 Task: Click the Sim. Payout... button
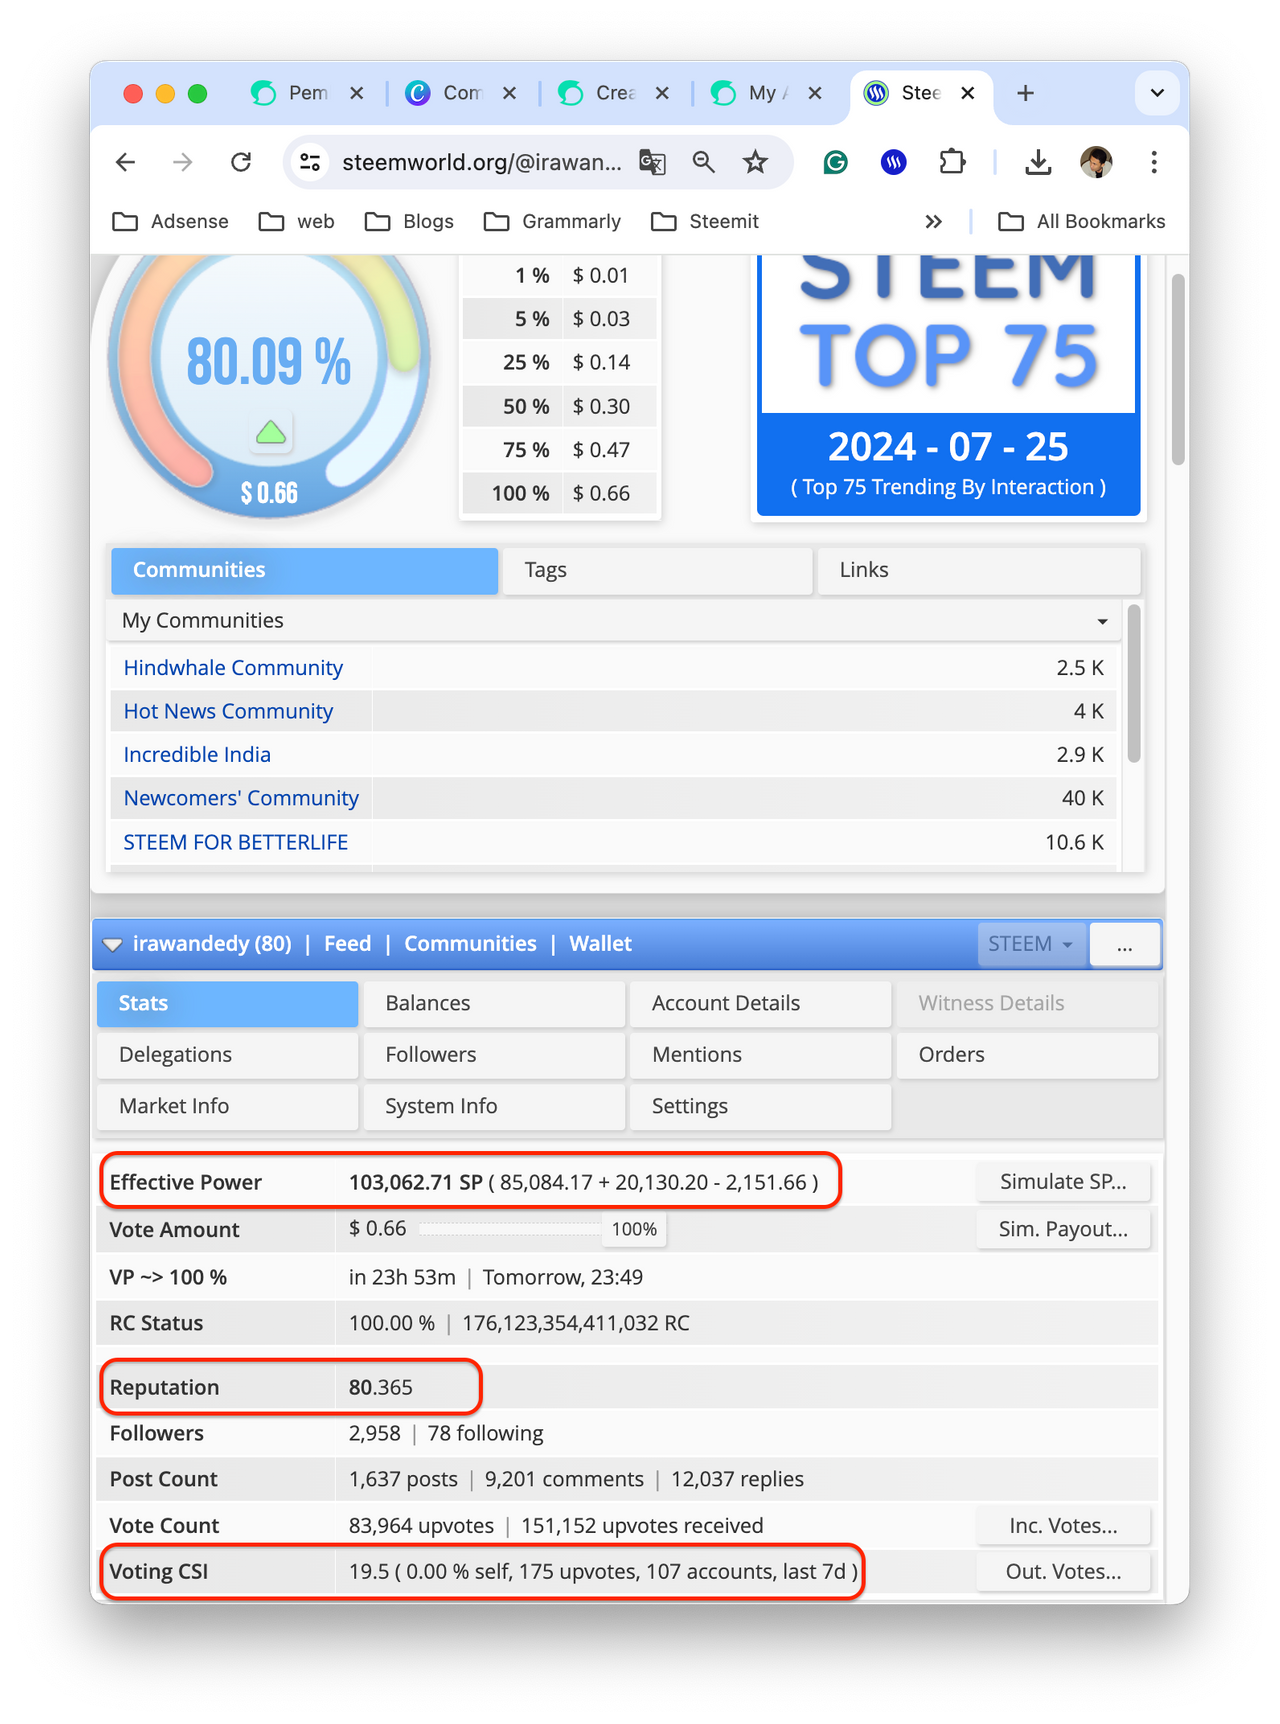tap(1063, 1230)
